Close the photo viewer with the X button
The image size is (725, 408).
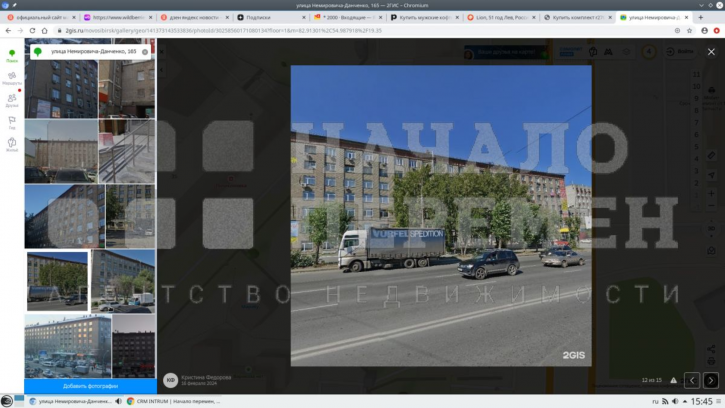[711, 52]
